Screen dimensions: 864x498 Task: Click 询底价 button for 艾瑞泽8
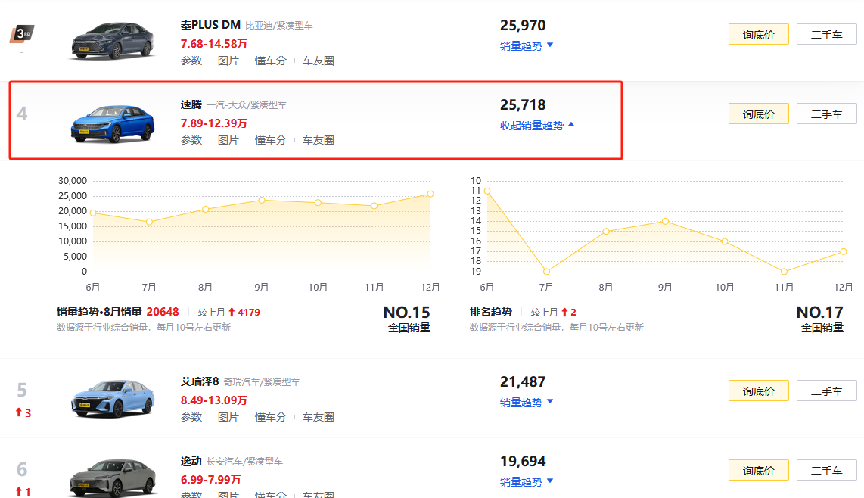tap(759, 391)
